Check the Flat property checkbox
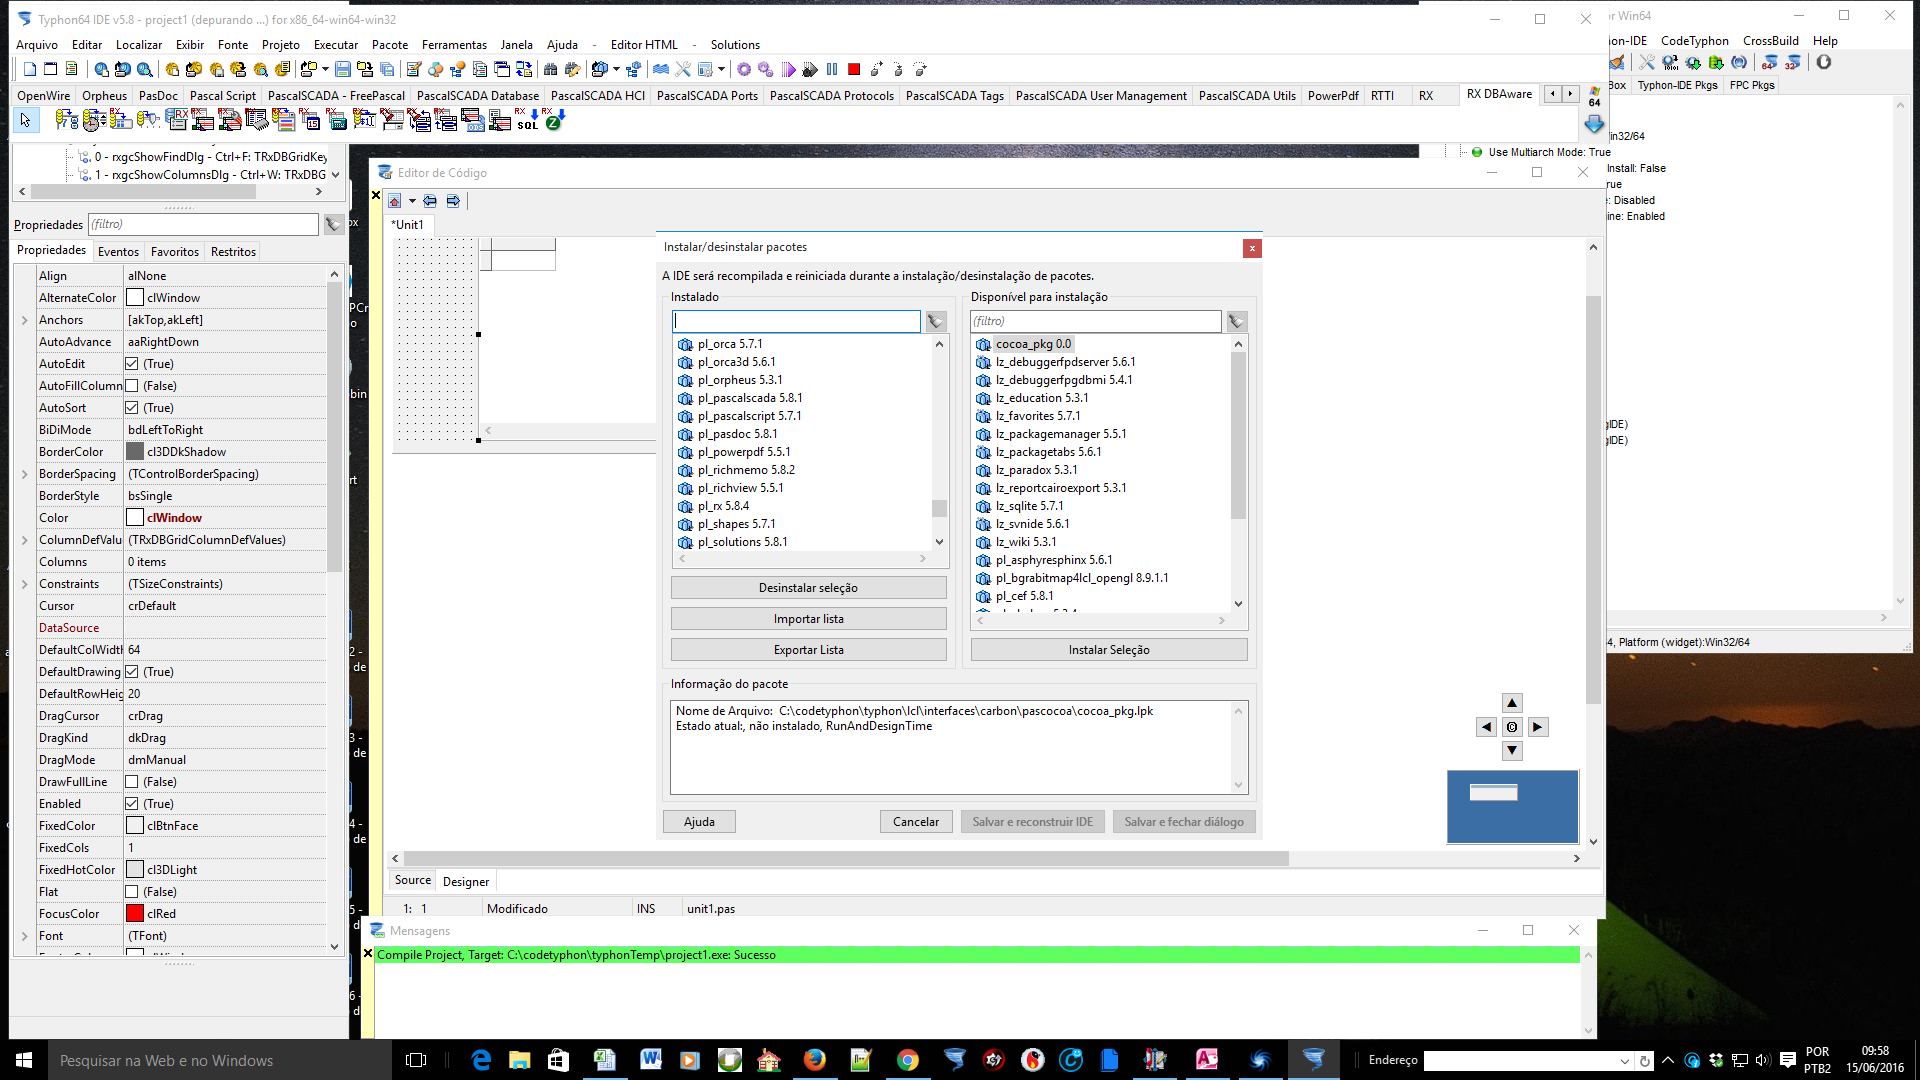Image resolution: width=1920 pixels, height=1080 pixels. coord(132,892)
